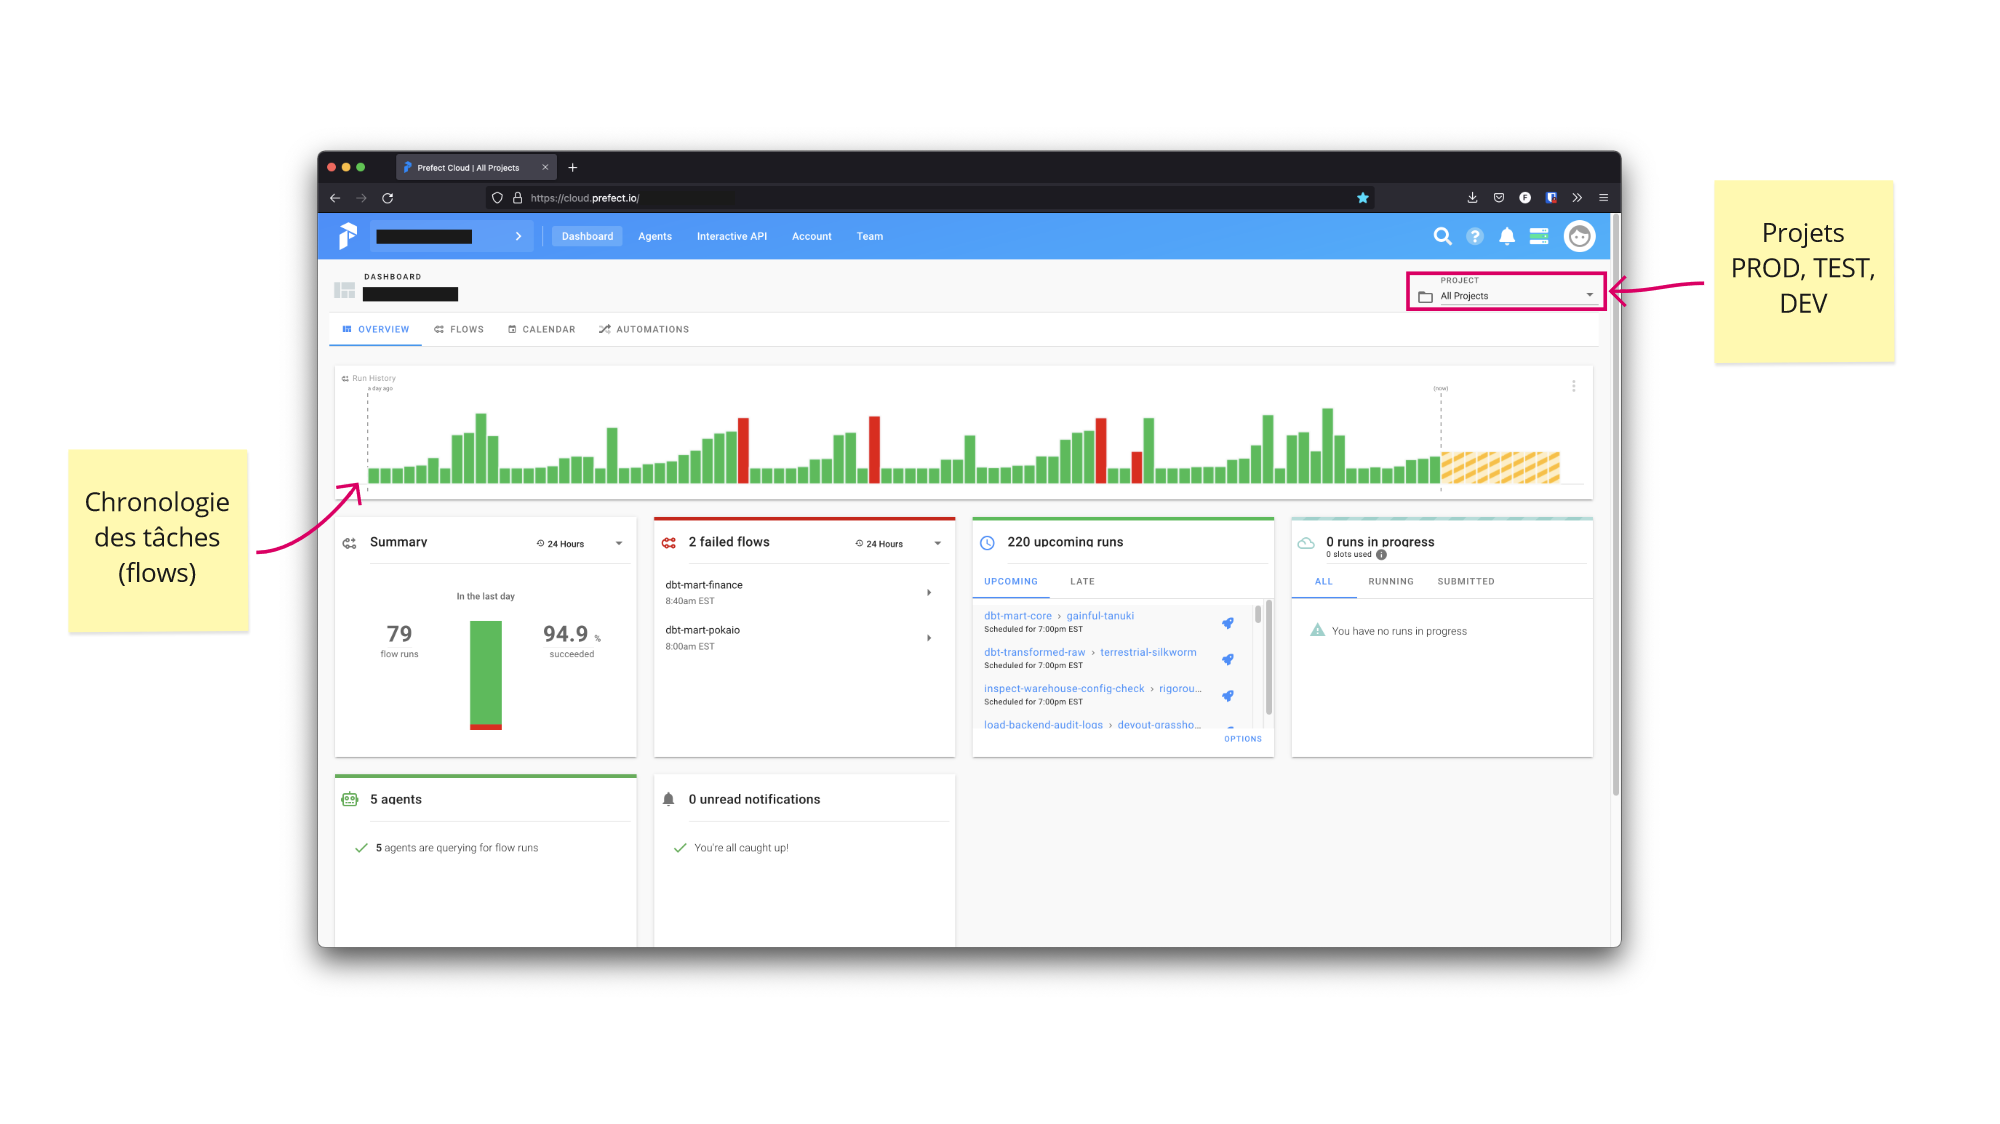The width and height of the screenshot is (2000, 1124).
Task: Click the agents robot icon
Action: [x=350, y=799]
